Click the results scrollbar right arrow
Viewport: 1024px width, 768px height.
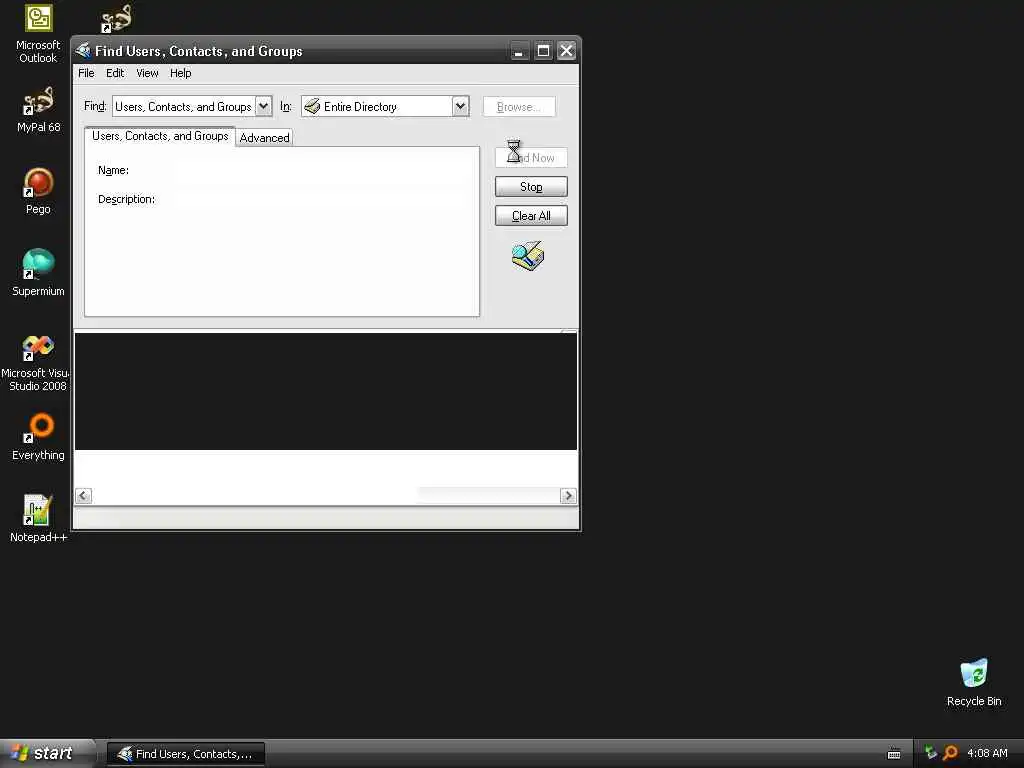tap(568, 496)
